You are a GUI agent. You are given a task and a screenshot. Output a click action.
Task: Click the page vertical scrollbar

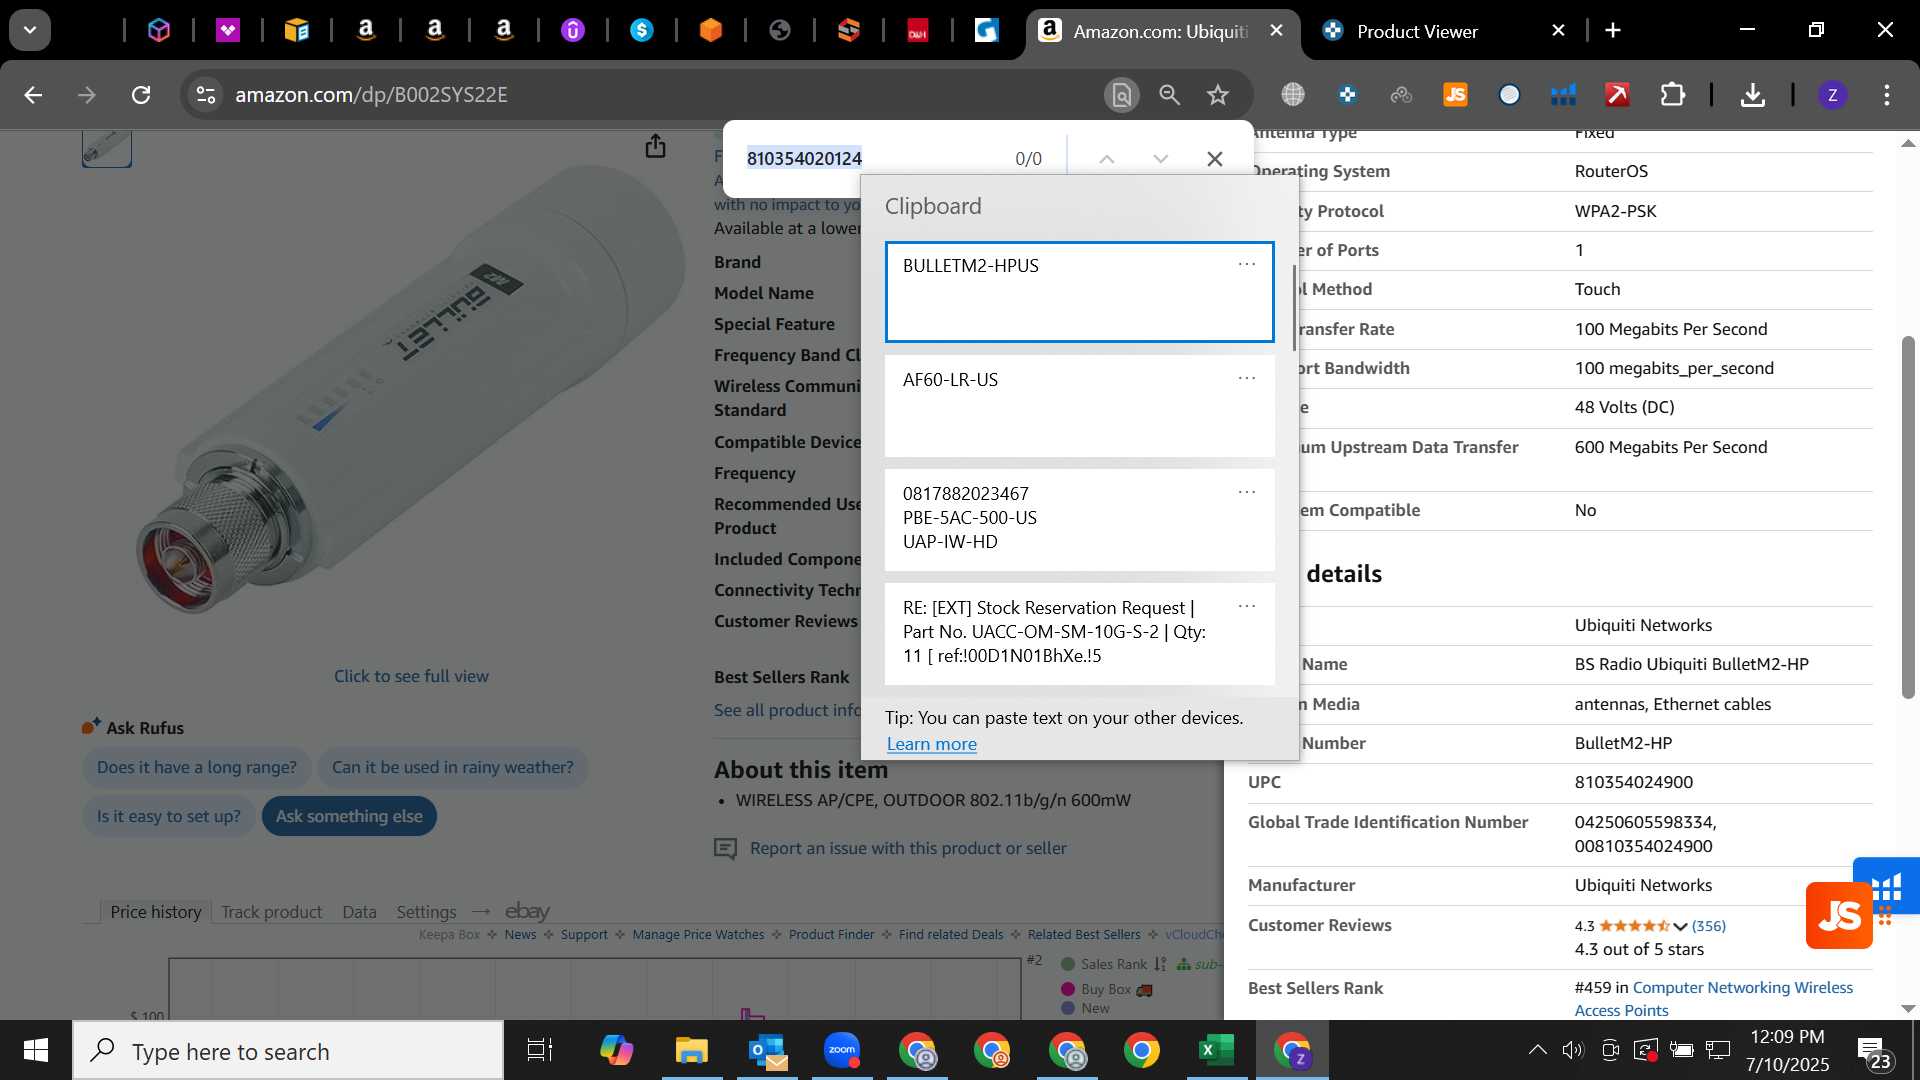tap(1908, 516)
